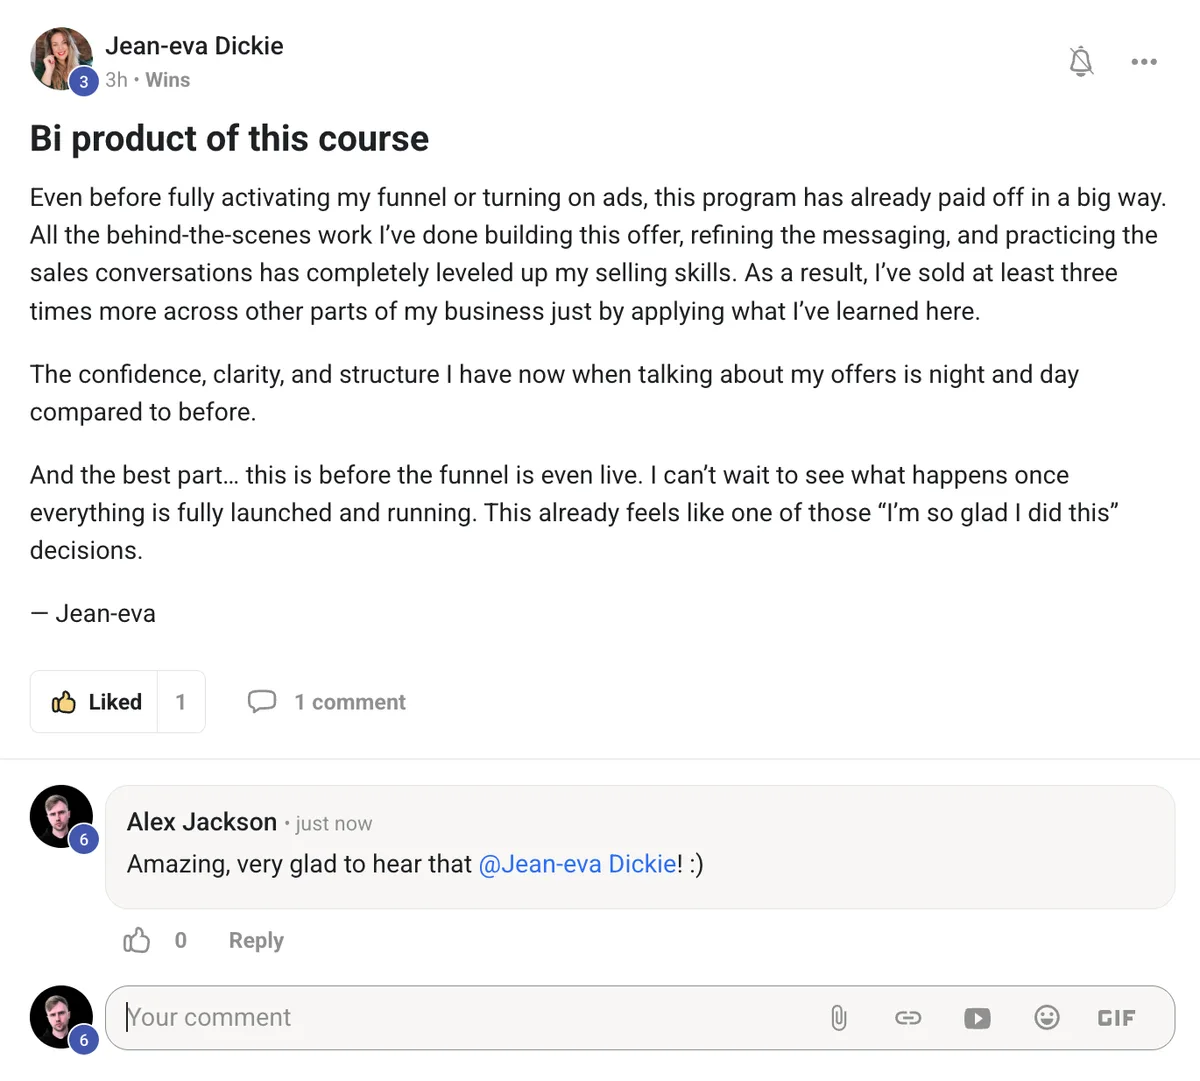Viewport: 1200px width, 1081px height.
Task: Open comments via the speech bubble icon
Action: coord(262,701)
